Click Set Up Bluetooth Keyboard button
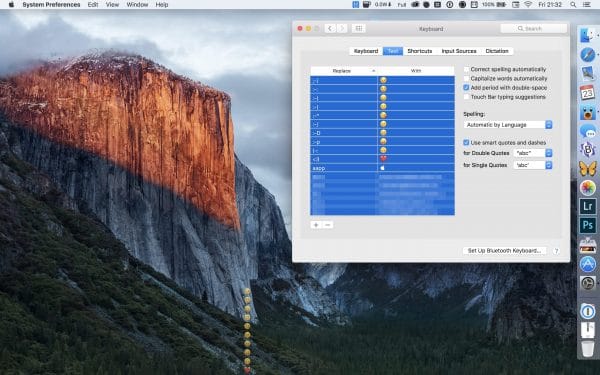The image size is (600, 375). 504,251
